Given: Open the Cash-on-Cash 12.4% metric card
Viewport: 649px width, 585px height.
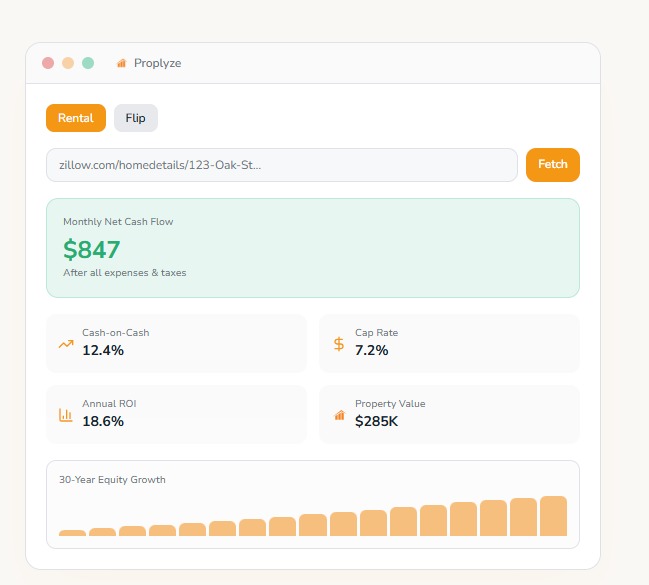Looking at the screenshot, I should [176, 343].
